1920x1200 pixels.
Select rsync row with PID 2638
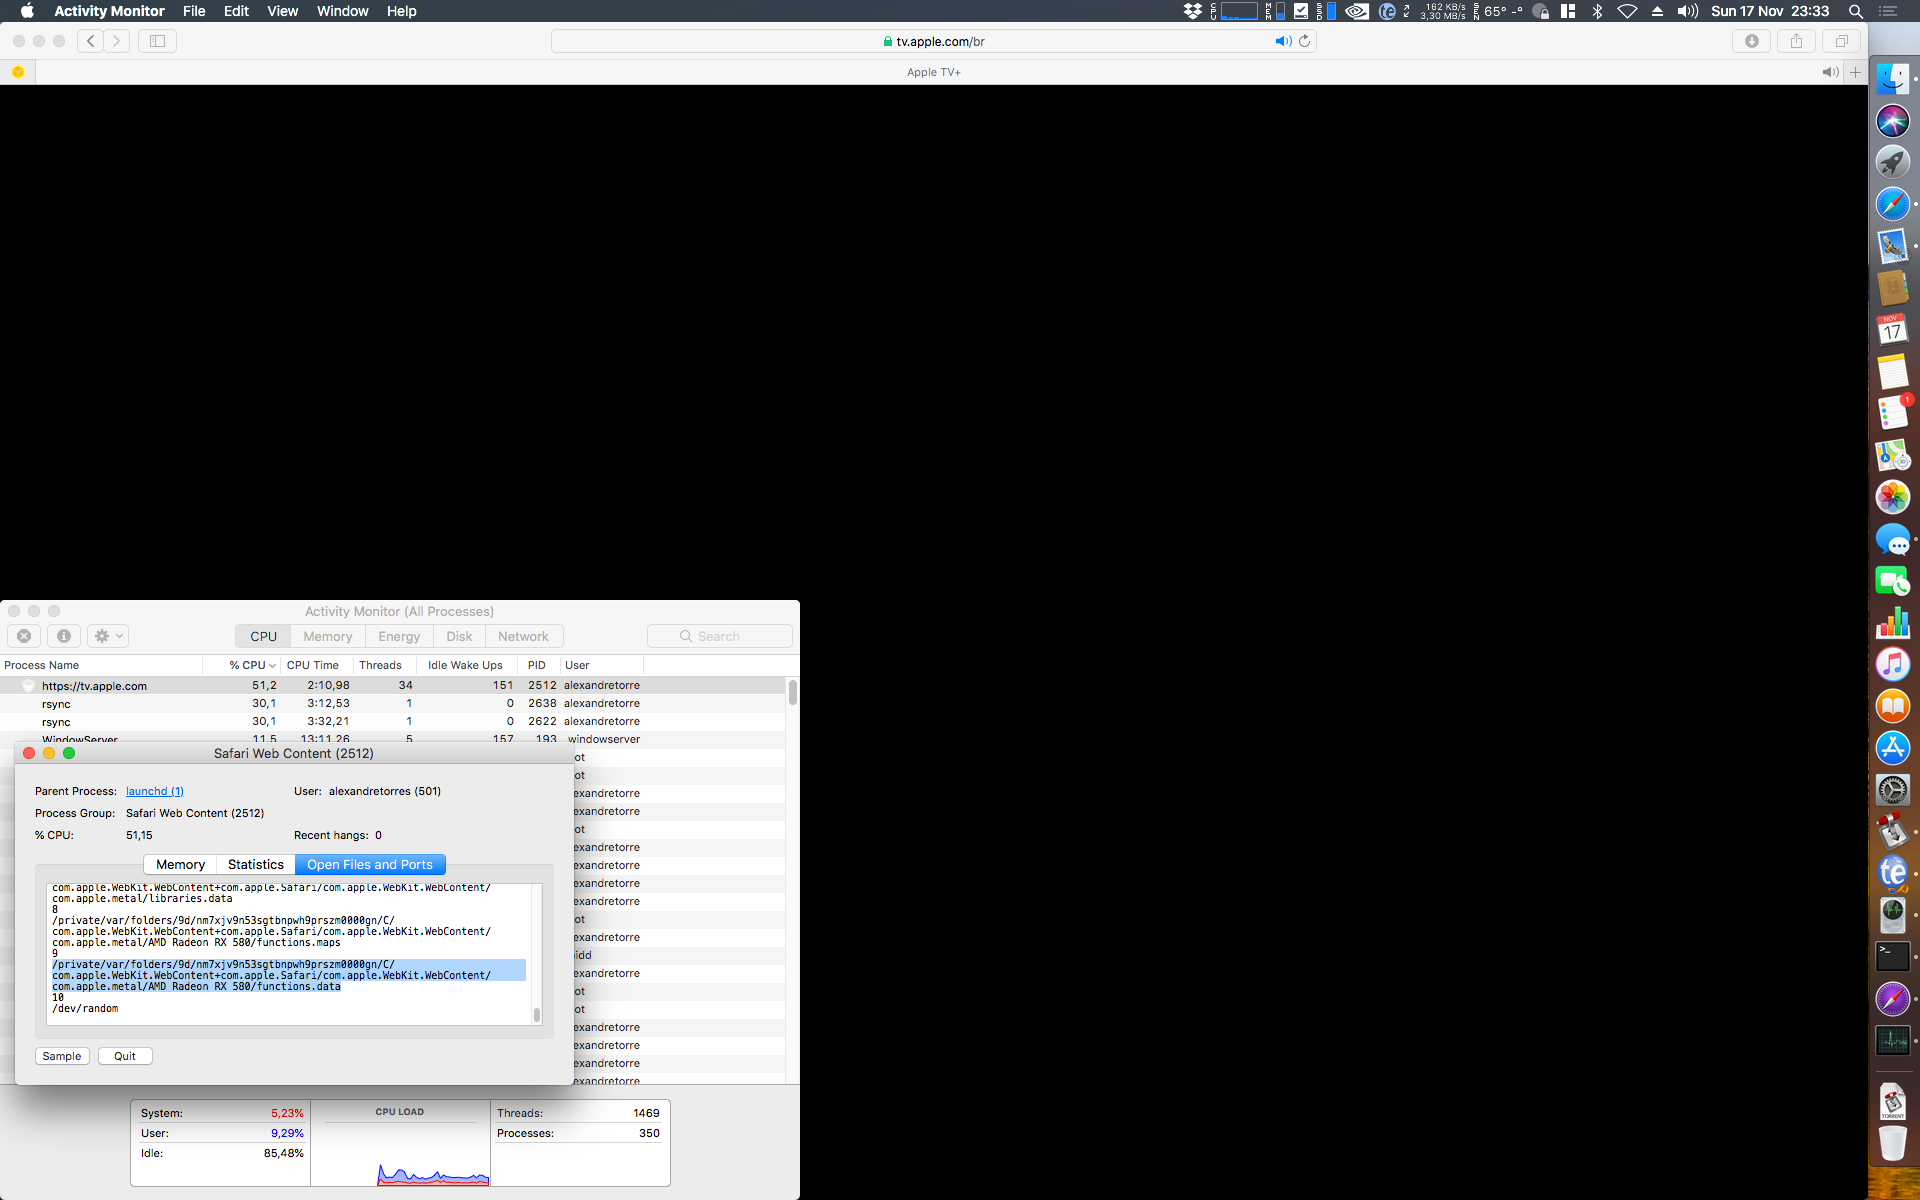pos(392,703)
